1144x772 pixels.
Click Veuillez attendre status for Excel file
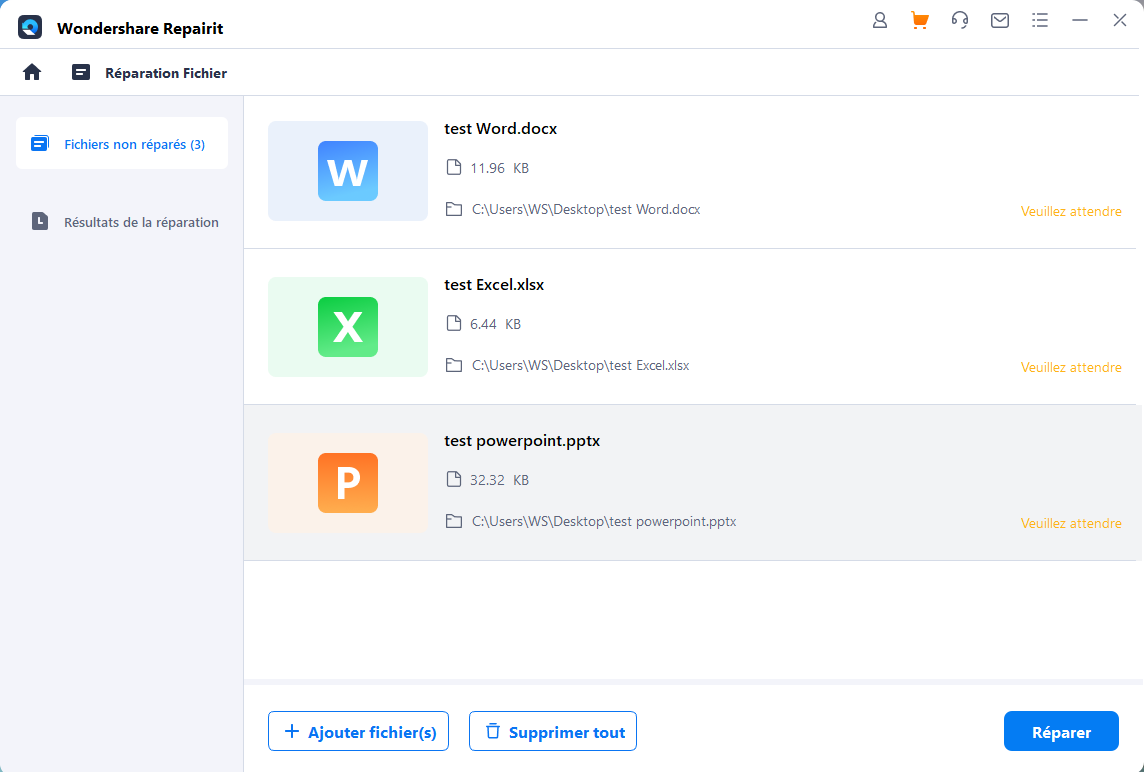pos(1071,367)
